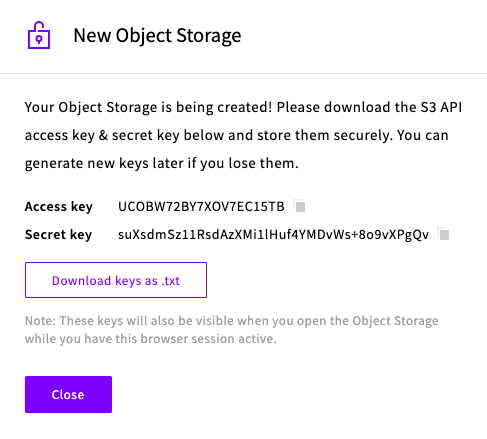Copy the access key with its copy icon
The image size is (487, 439).
coord(299,206)
